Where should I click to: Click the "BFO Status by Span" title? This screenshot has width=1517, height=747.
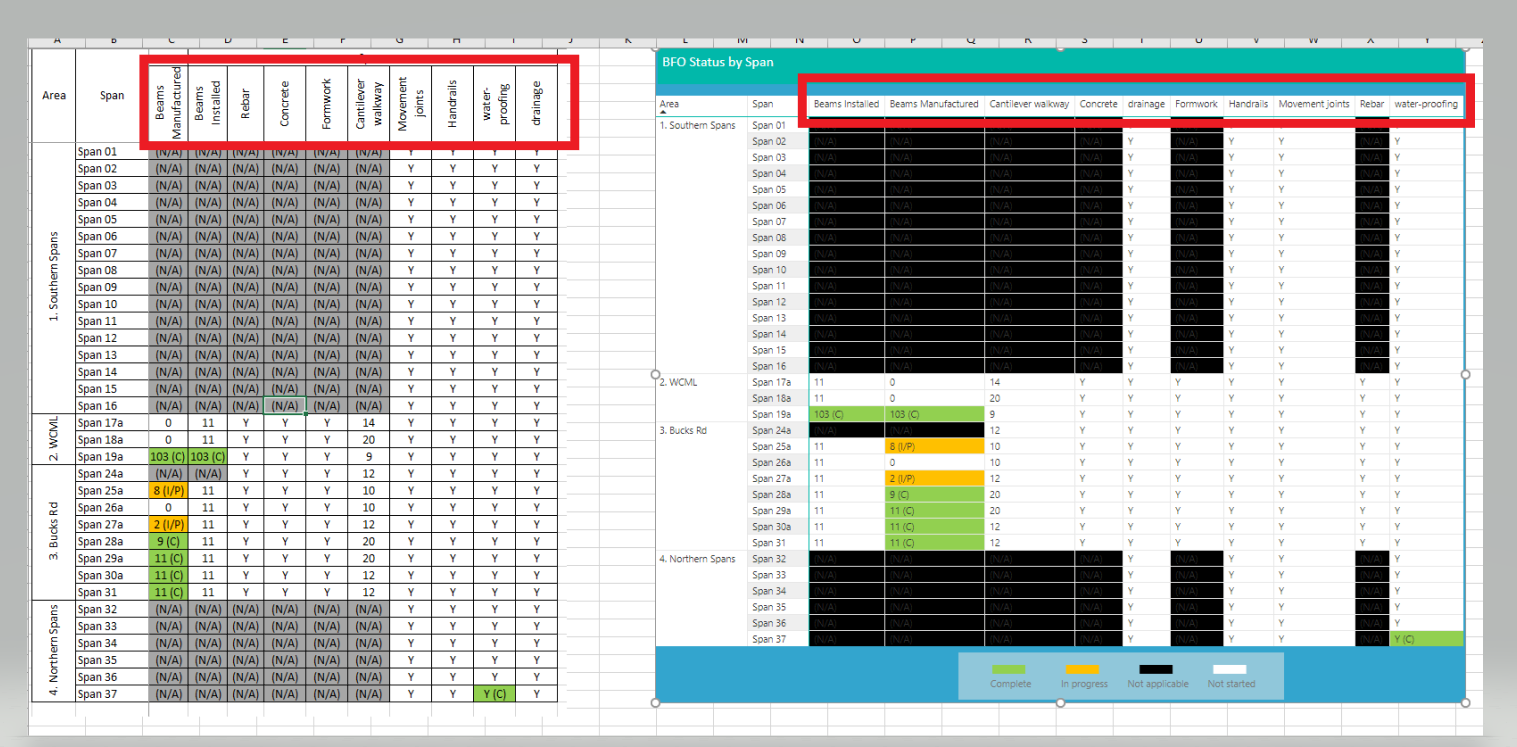click(x=717, y=62)
